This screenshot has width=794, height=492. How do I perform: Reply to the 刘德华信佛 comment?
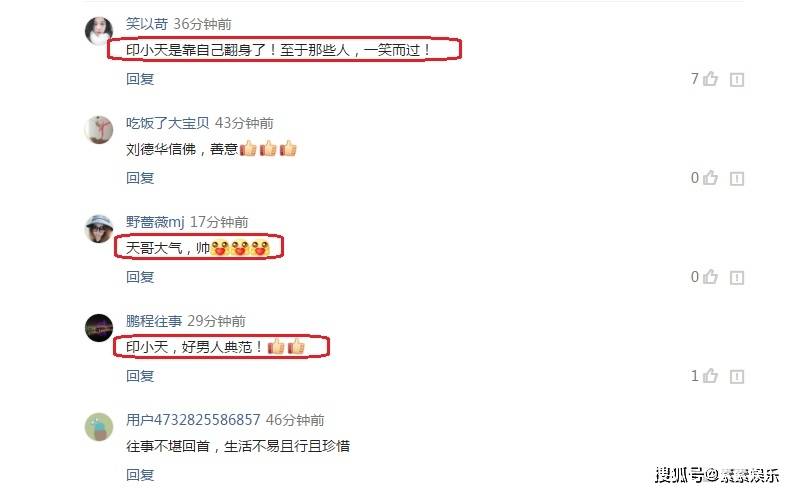[140, 178]
